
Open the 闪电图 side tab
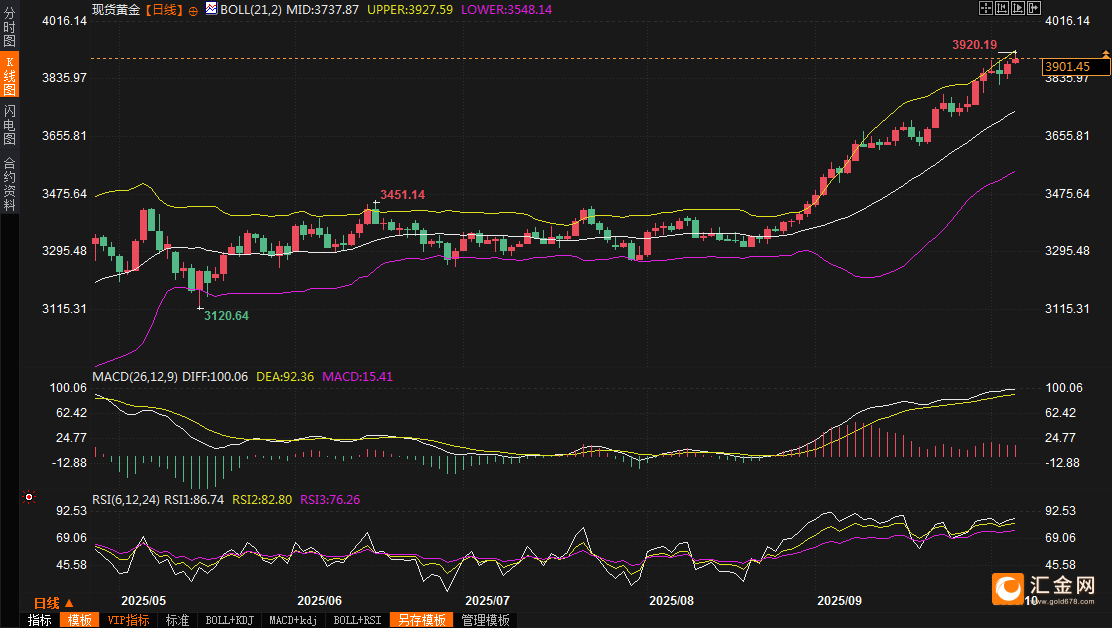[9, 123]
